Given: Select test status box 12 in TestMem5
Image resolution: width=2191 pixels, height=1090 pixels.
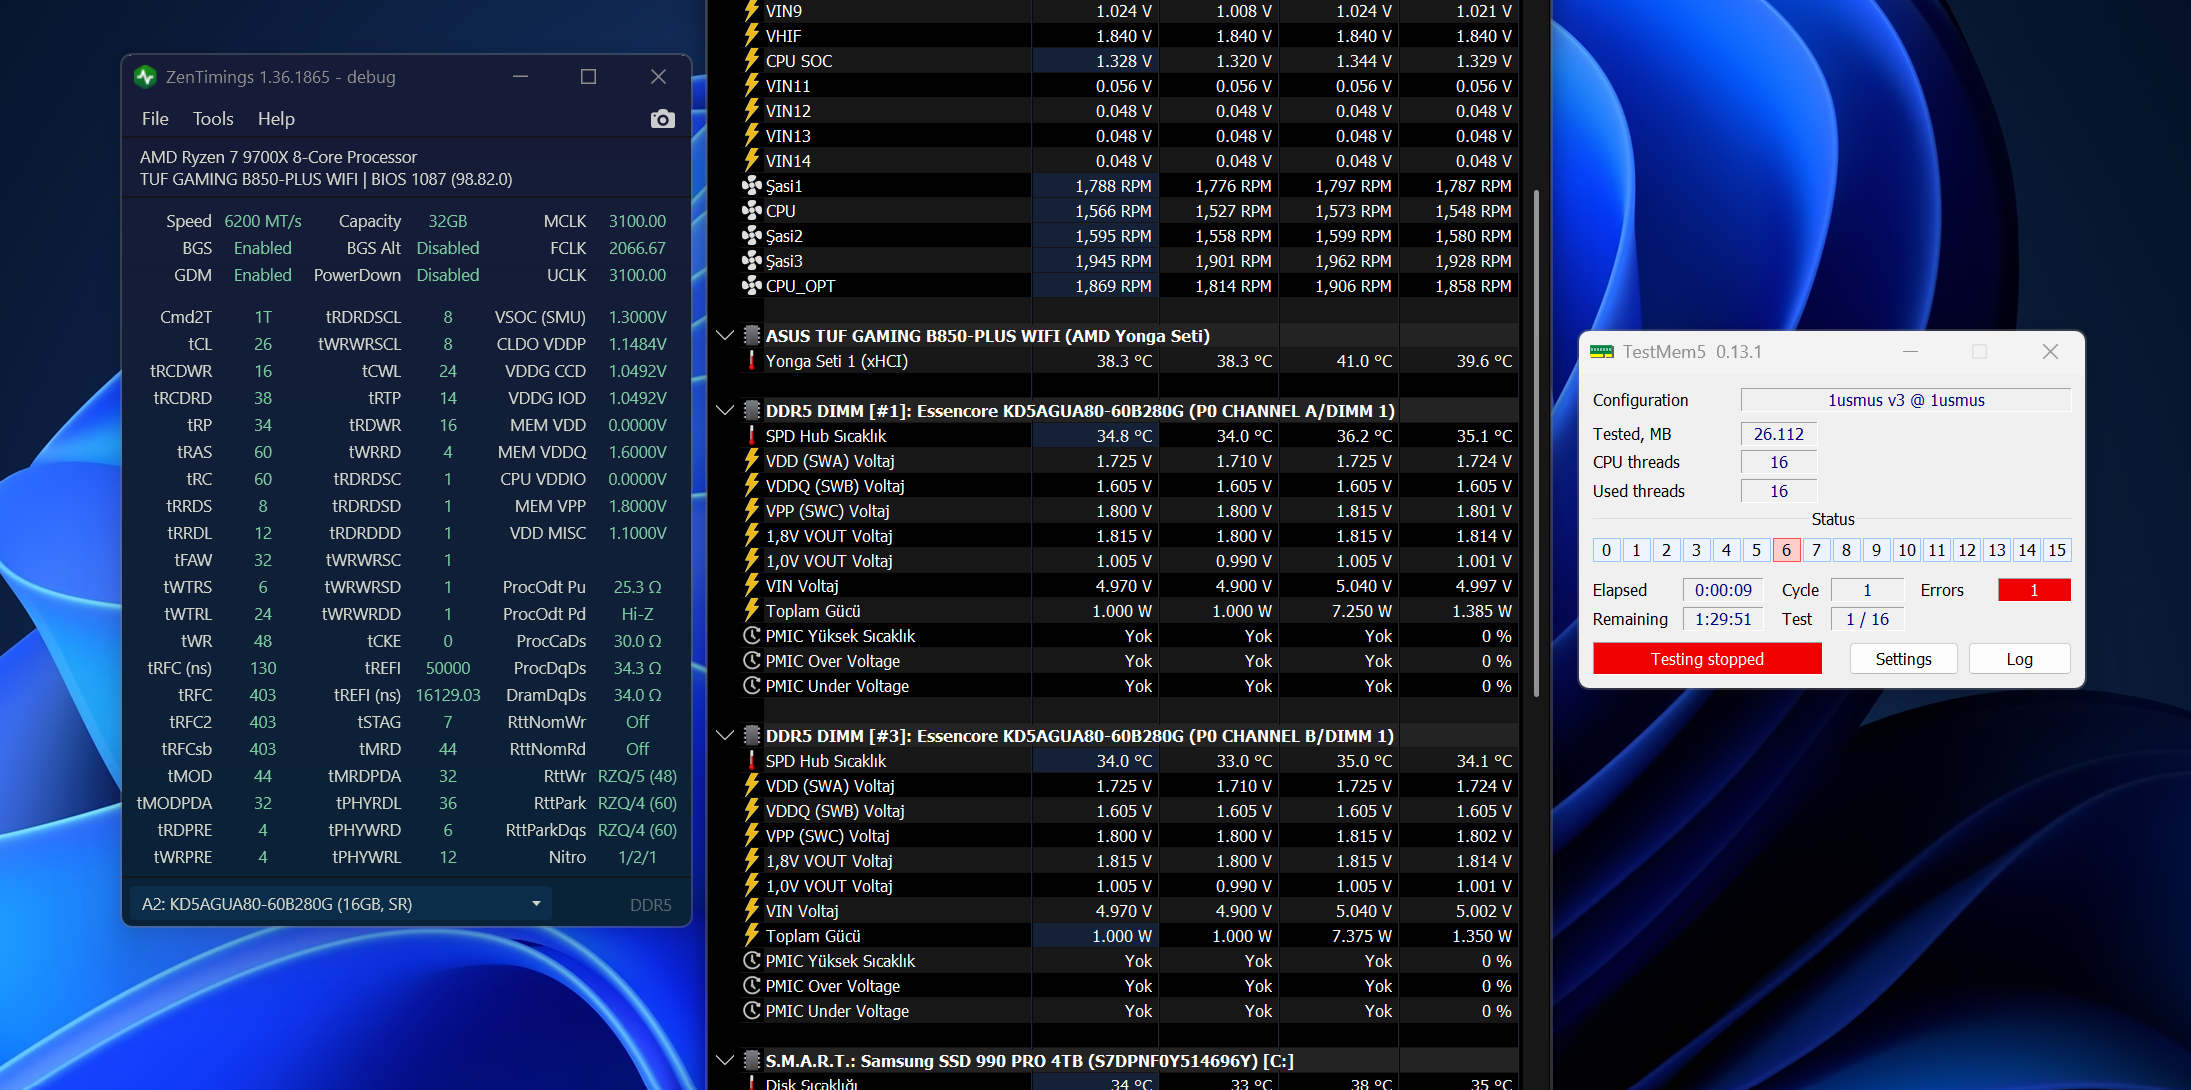Looking at the screenshot, I should [1966, 550].
